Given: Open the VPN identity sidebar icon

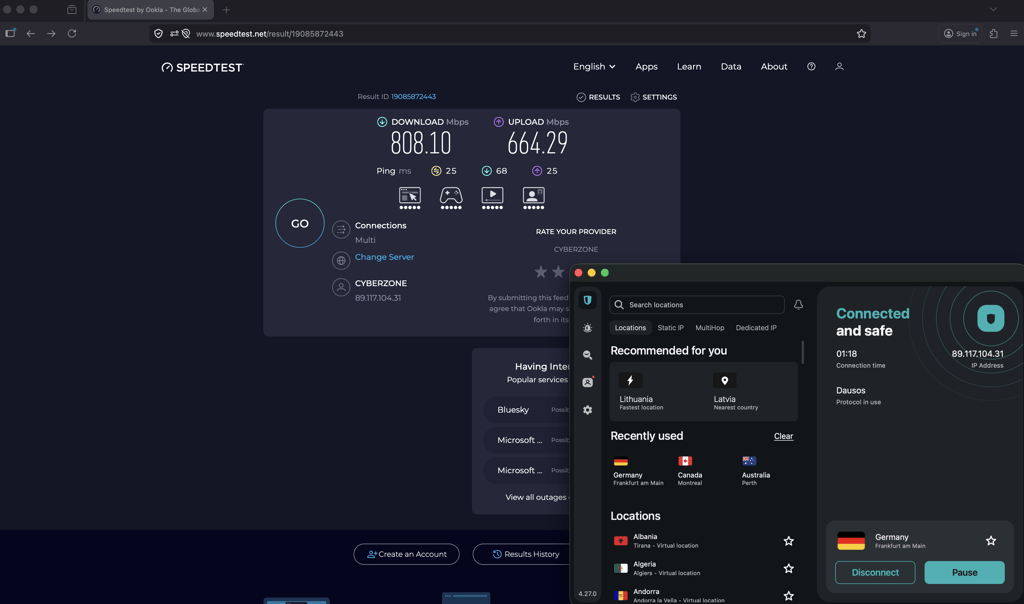Looking at the screenshot, I should click(587, 383).
